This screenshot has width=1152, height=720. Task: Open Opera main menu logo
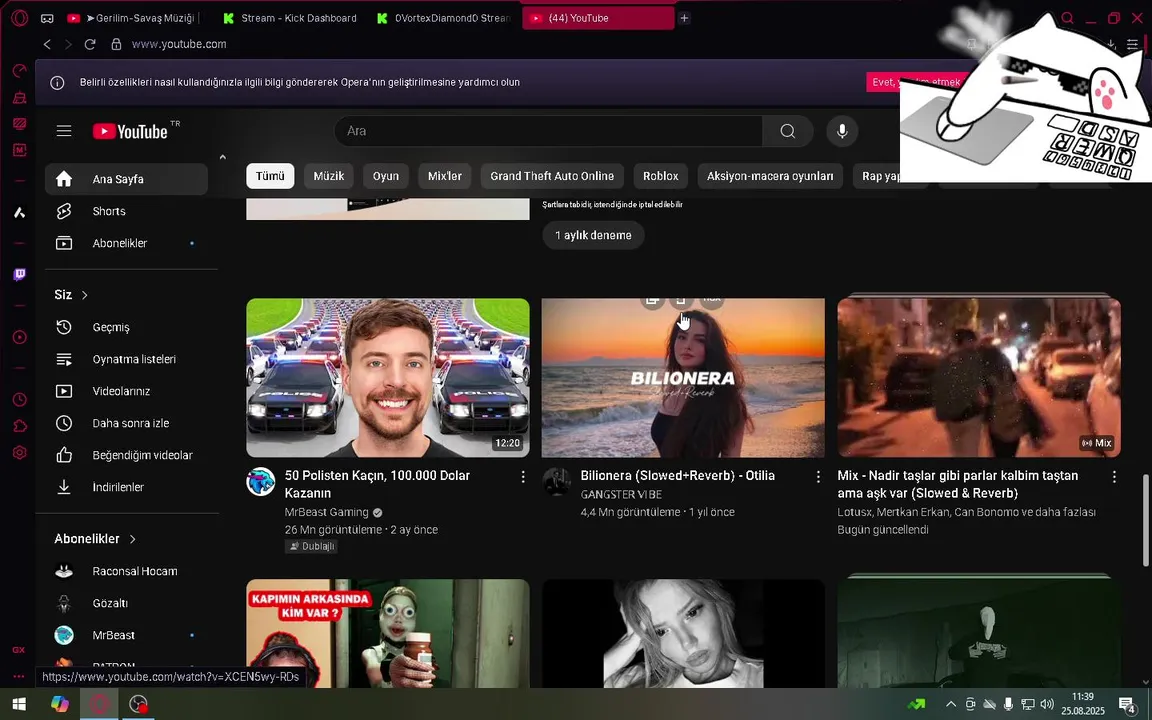20,18
